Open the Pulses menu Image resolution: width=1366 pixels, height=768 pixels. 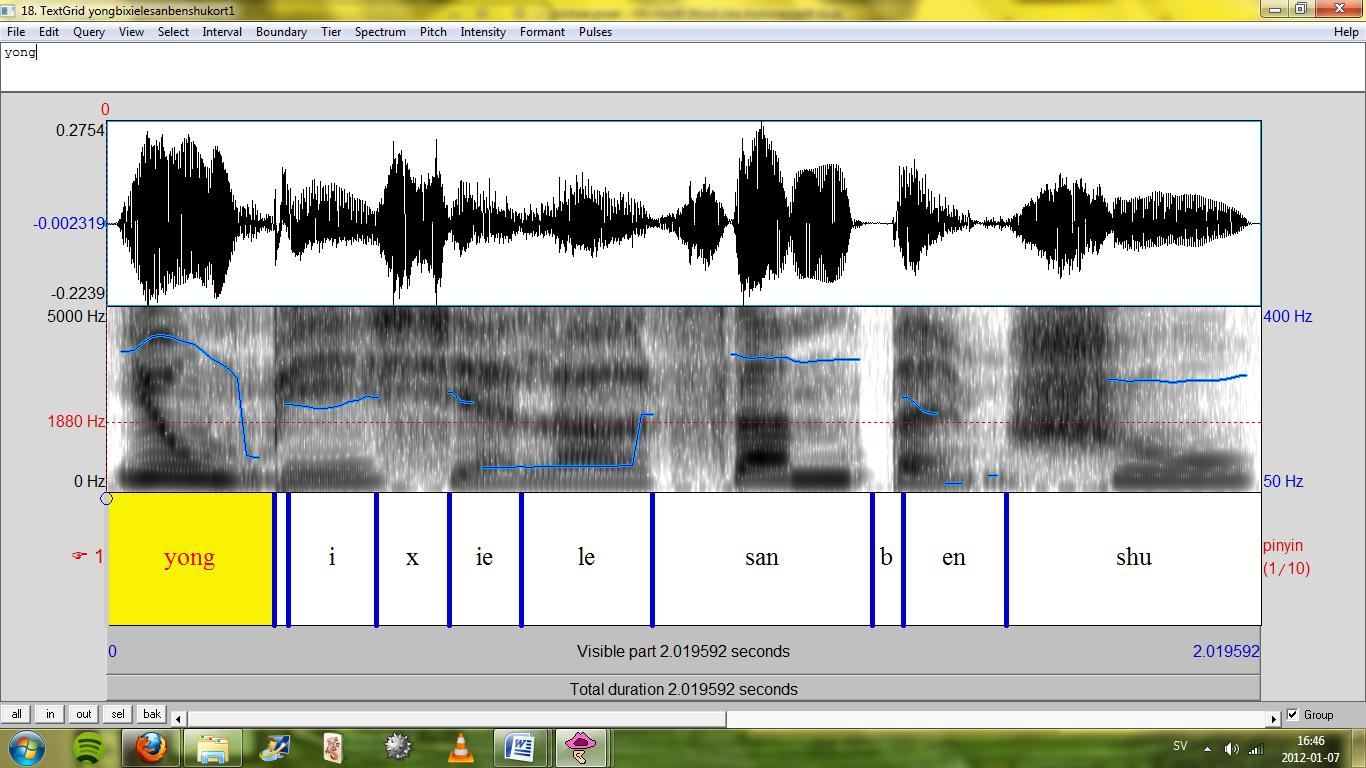[595, 32]
